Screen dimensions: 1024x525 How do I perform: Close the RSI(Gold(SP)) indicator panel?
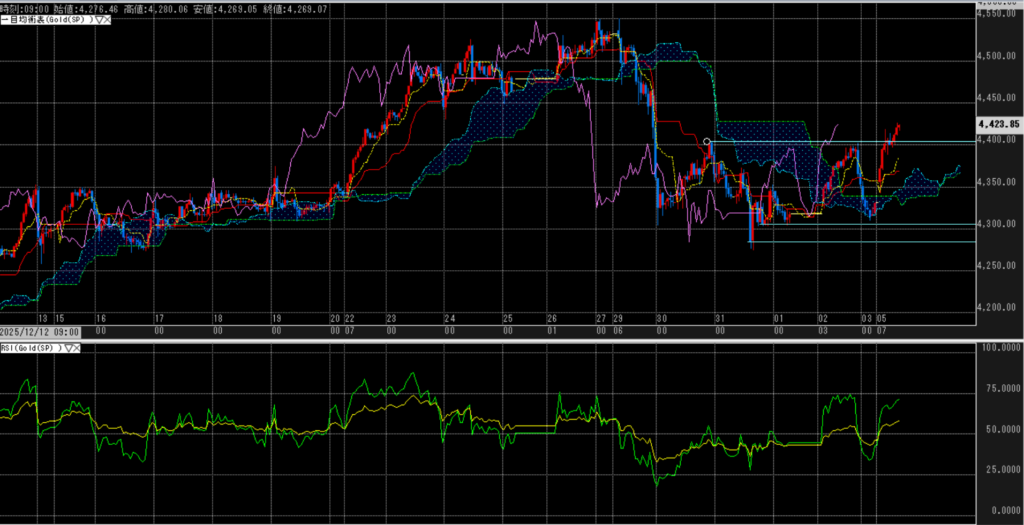pyautogui.click(x=79, y=348)
